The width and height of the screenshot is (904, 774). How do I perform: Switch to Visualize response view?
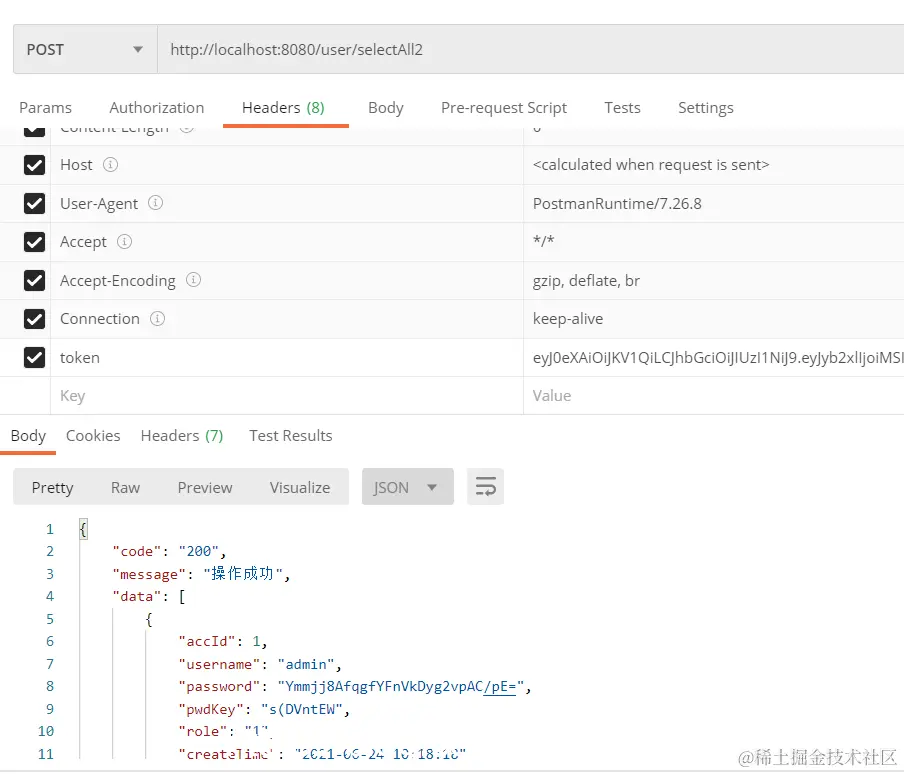click(300, 488)
